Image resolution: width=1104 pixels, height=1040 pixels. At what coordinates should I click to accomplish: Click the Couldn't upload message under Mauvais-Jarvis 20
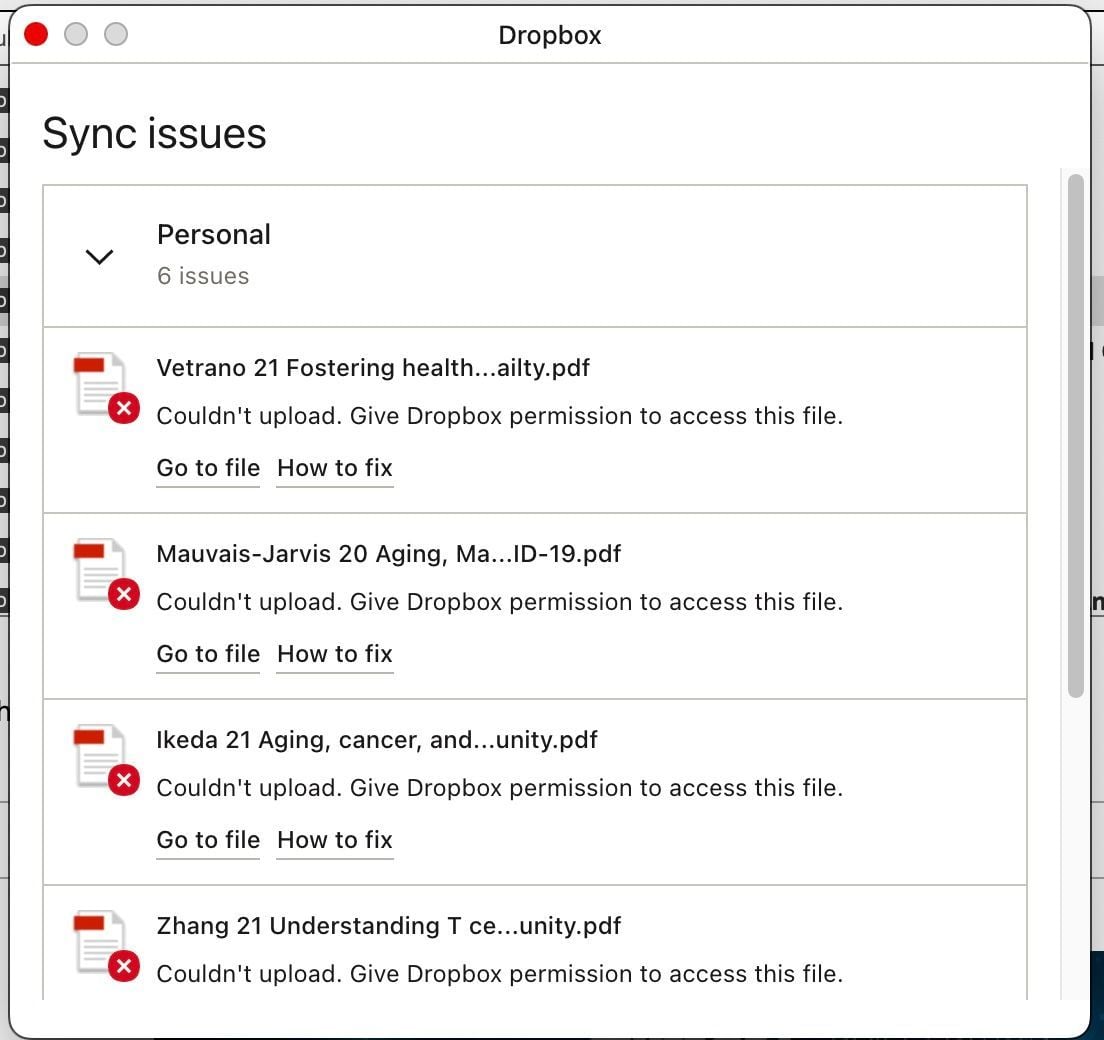[500, 602]
